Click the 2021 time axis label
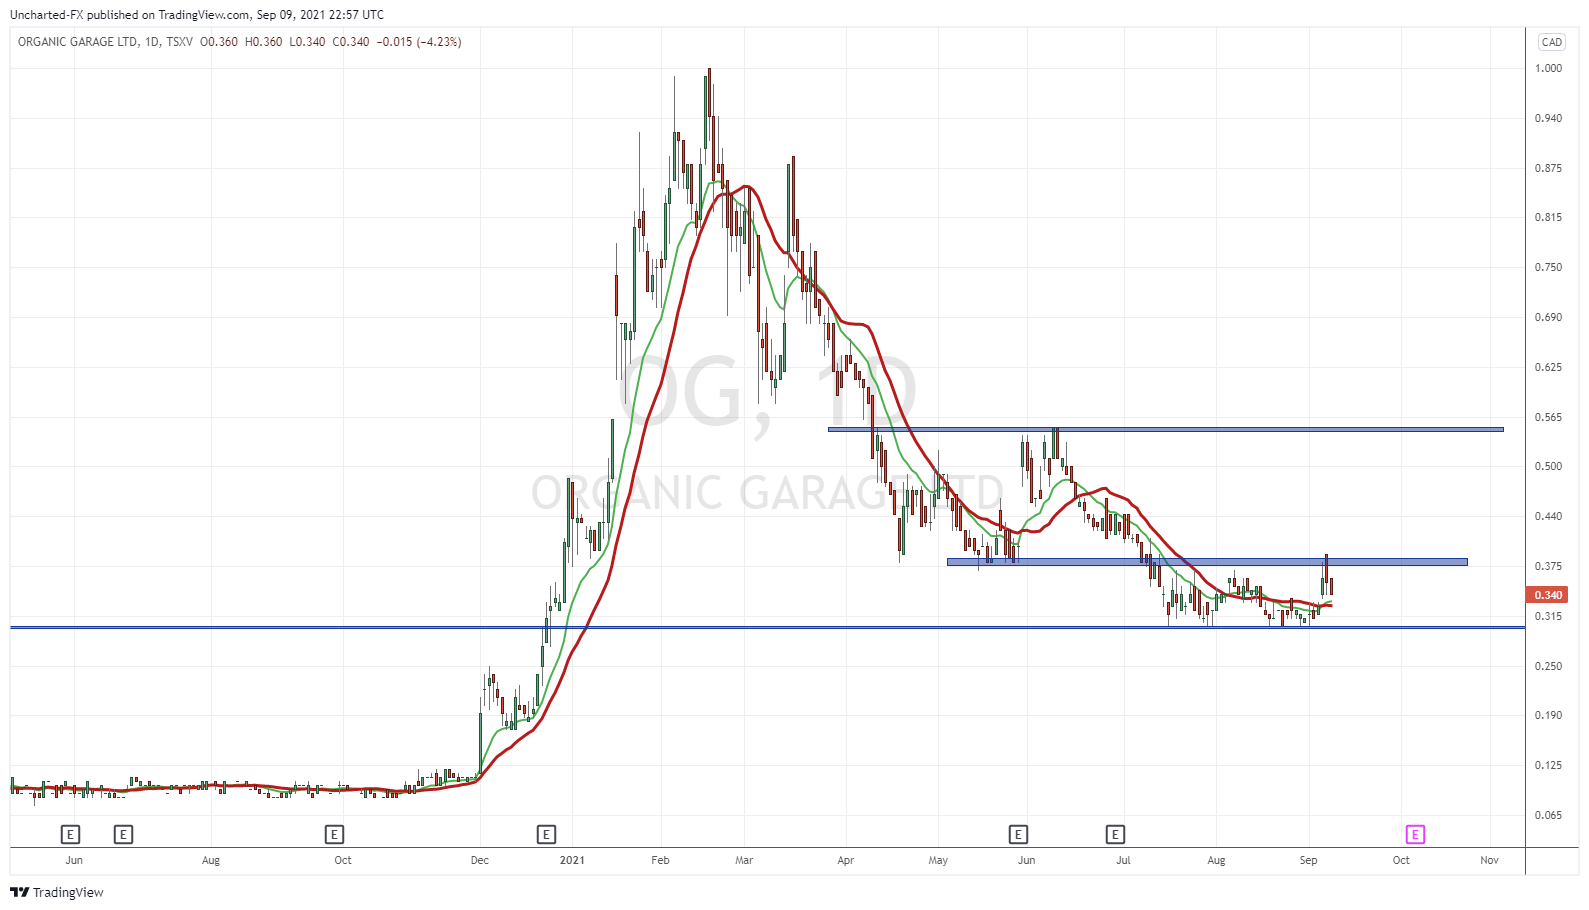Image resolution: width=1589 pixels, height=910 pixels. (572, 860)
